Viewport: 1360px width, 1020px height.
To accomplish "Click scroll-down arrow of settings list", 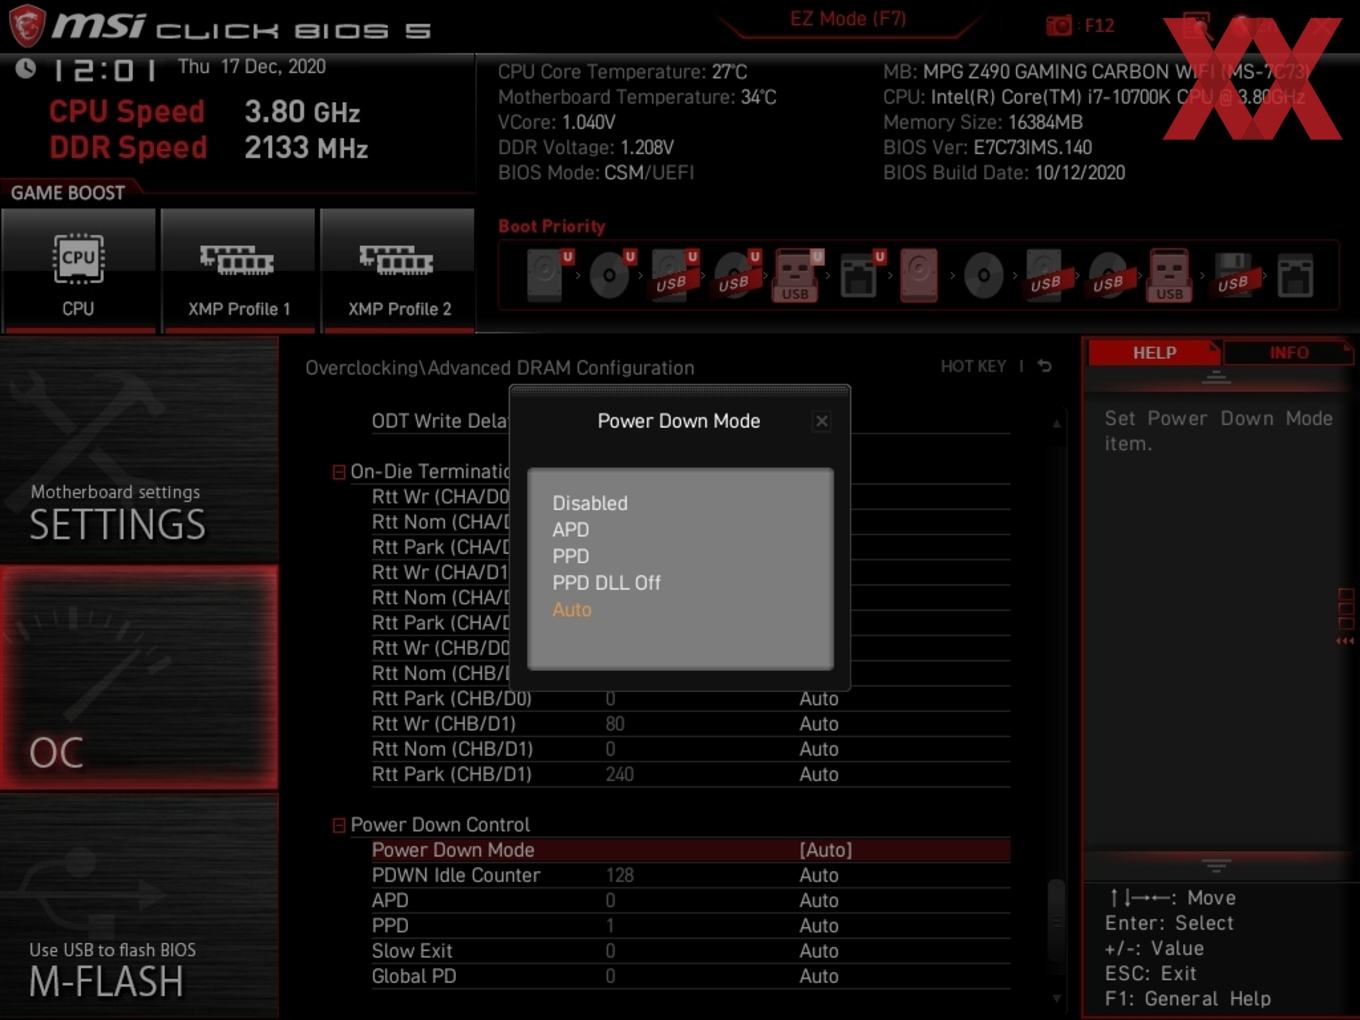I will (1056, 998).
